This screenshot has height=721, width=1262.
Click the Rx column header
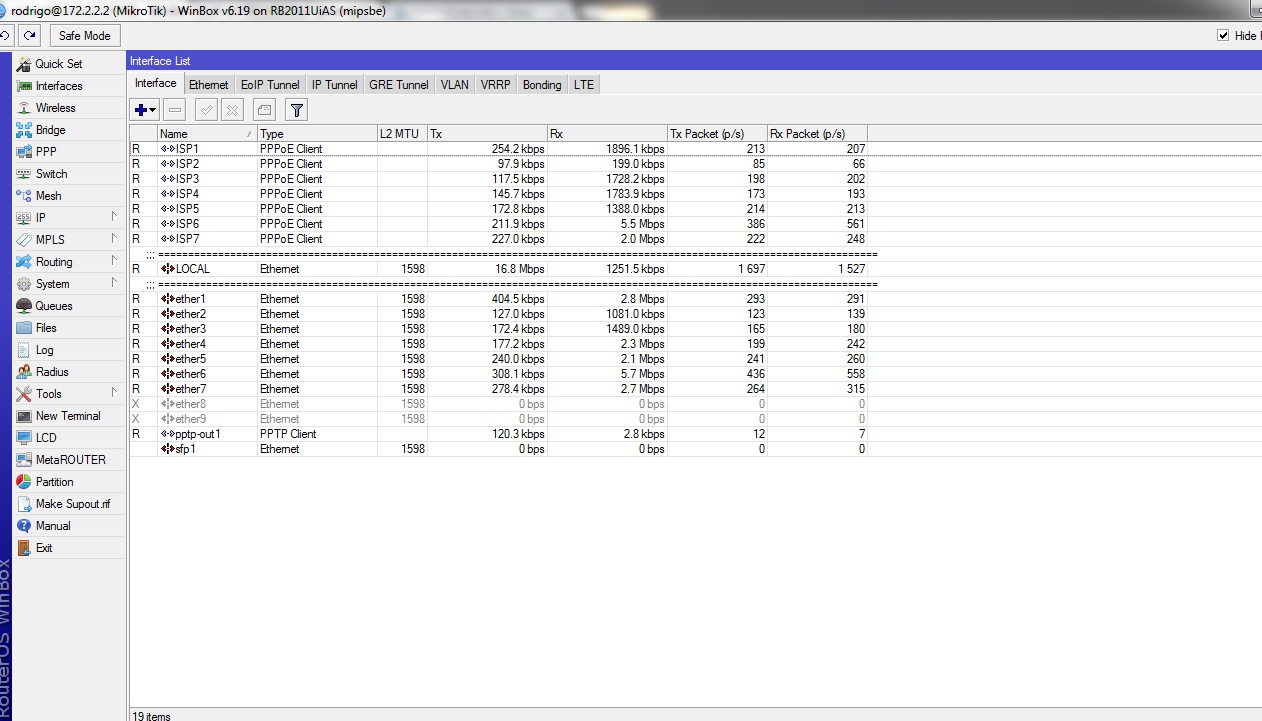pyautogui.click(x=607, y=134)
